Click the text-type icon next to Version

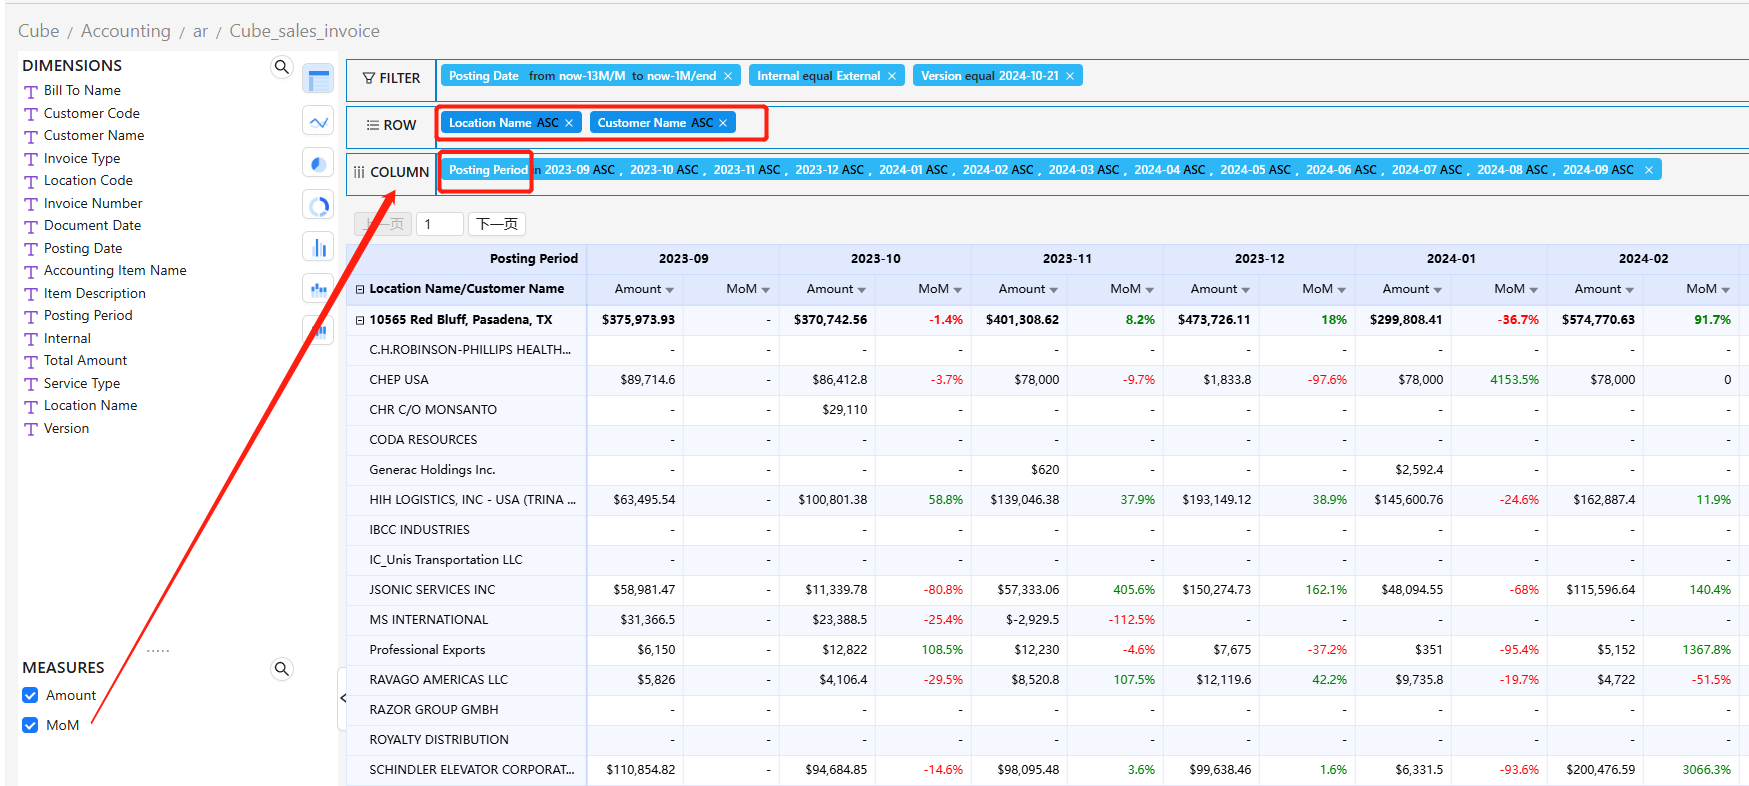(31, 429)
